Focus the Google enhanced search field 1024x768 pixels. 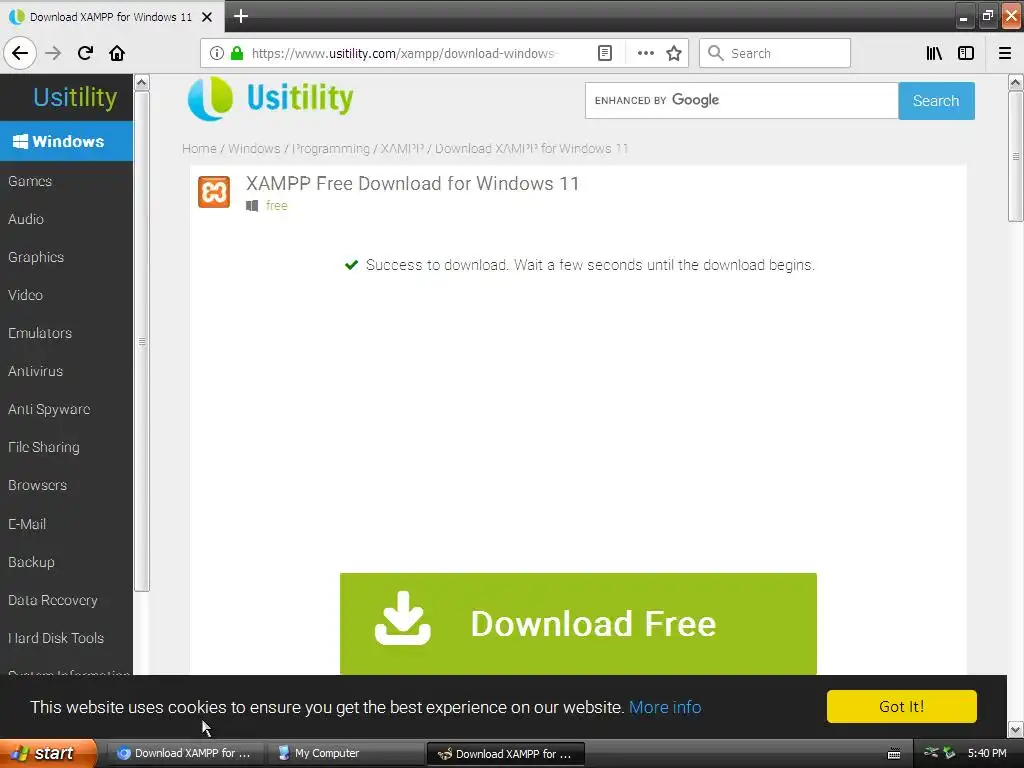point(742,101)
